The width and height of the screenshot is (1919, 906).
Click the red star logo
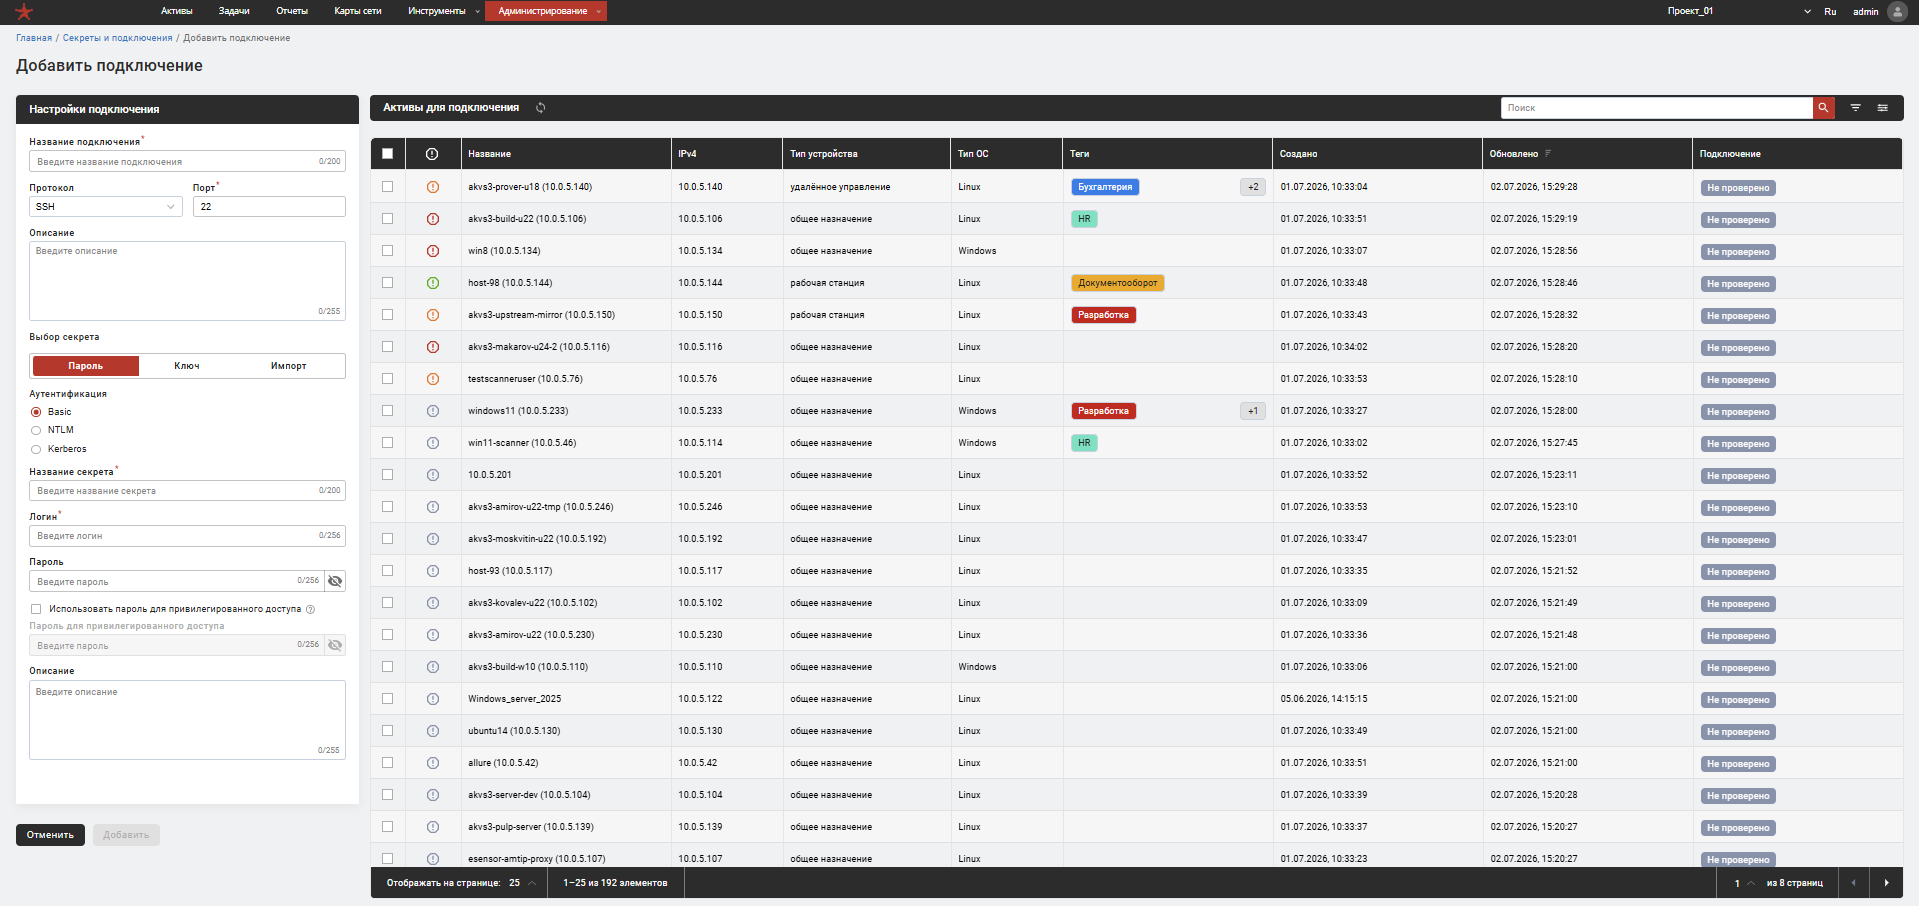[24, 12]
